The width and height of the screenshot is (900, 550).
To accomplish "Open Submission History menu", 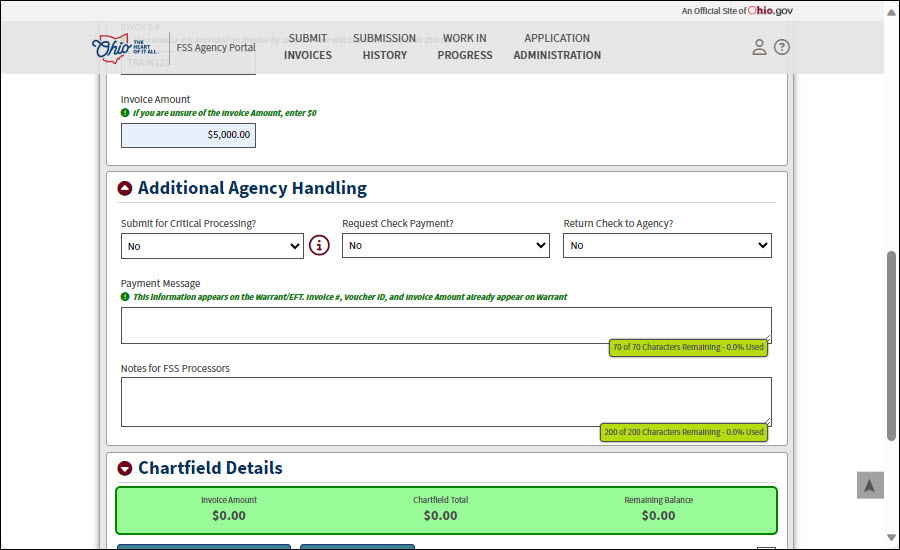I will 385,47.
